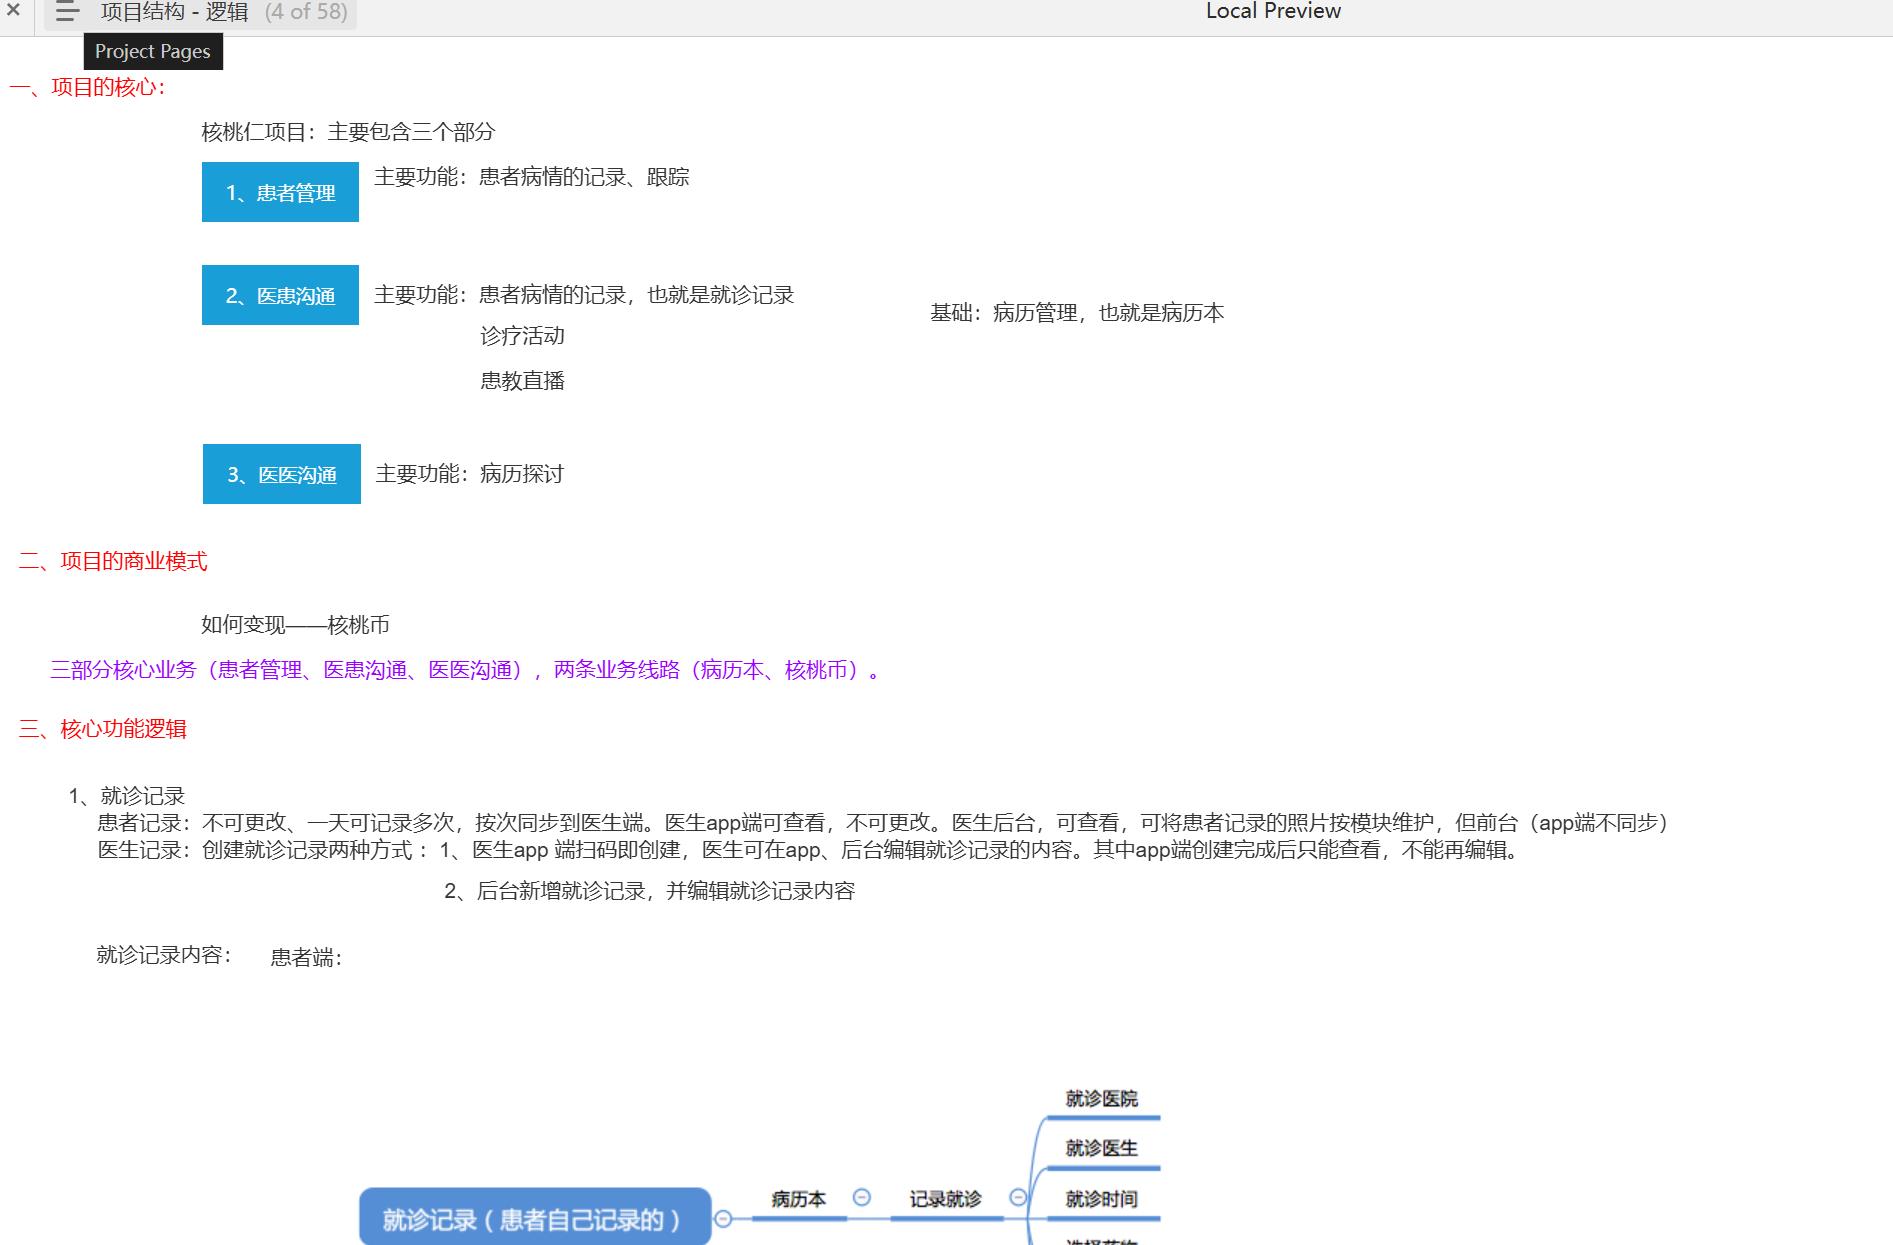The width and height of the screenshot is (1893, 1245).
Task: Click the text 1、就诊记录
Action: pyautogui.click(x=127, y=796)
